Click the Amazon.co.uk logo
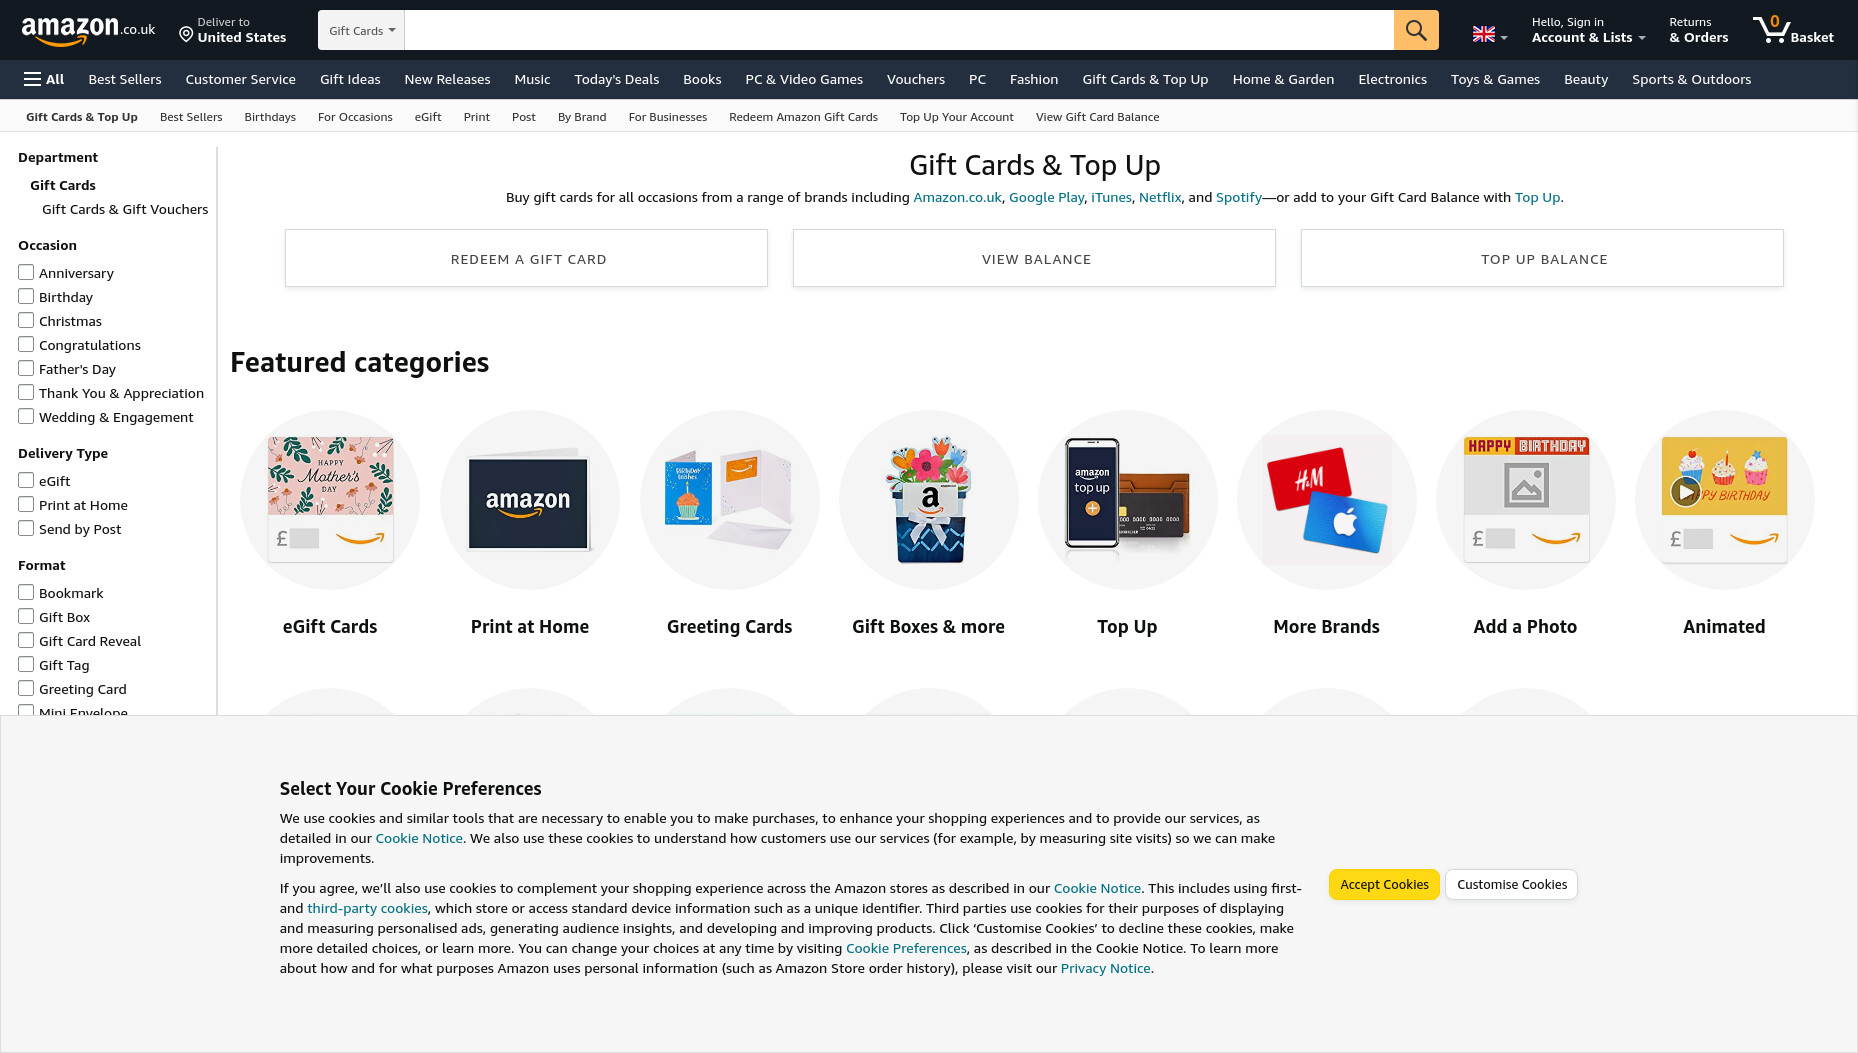 [88, 31]
